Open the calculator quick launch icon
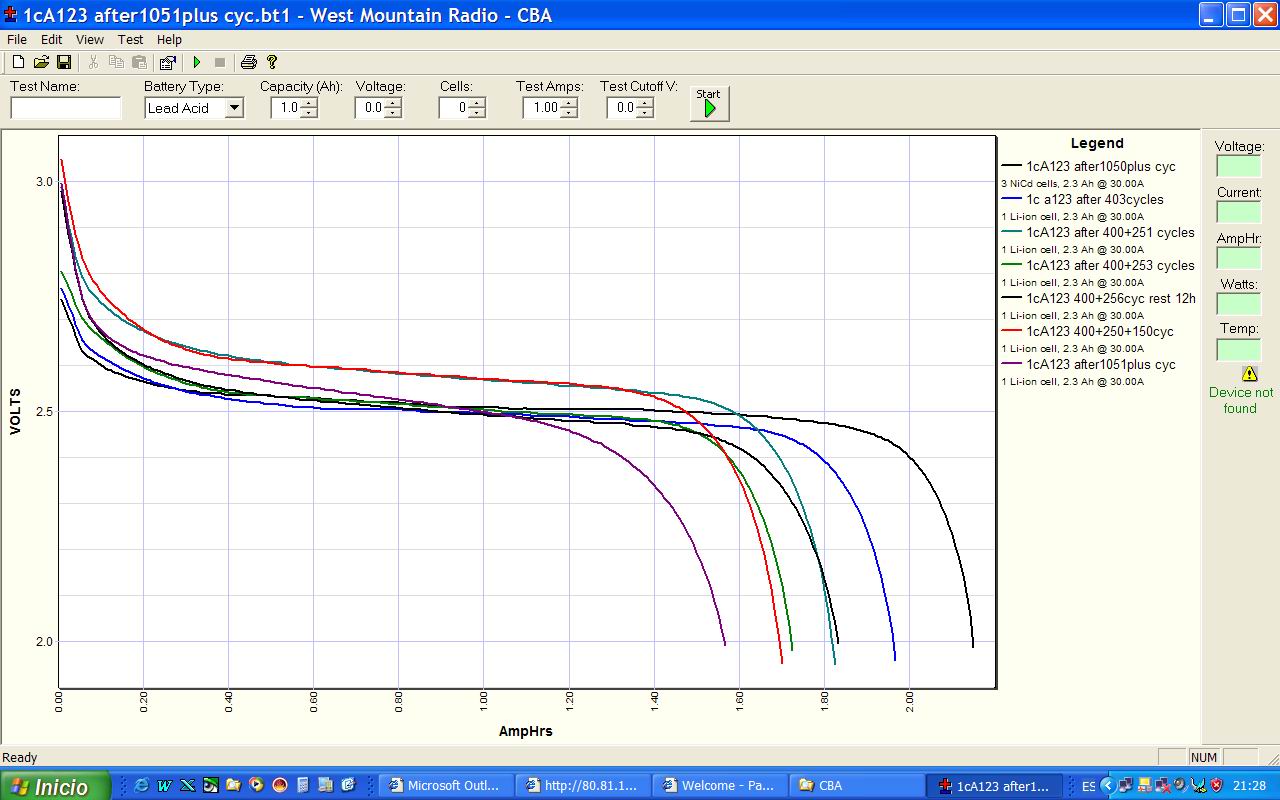This screenshot has width=1280, height=800. coord(303,786)
